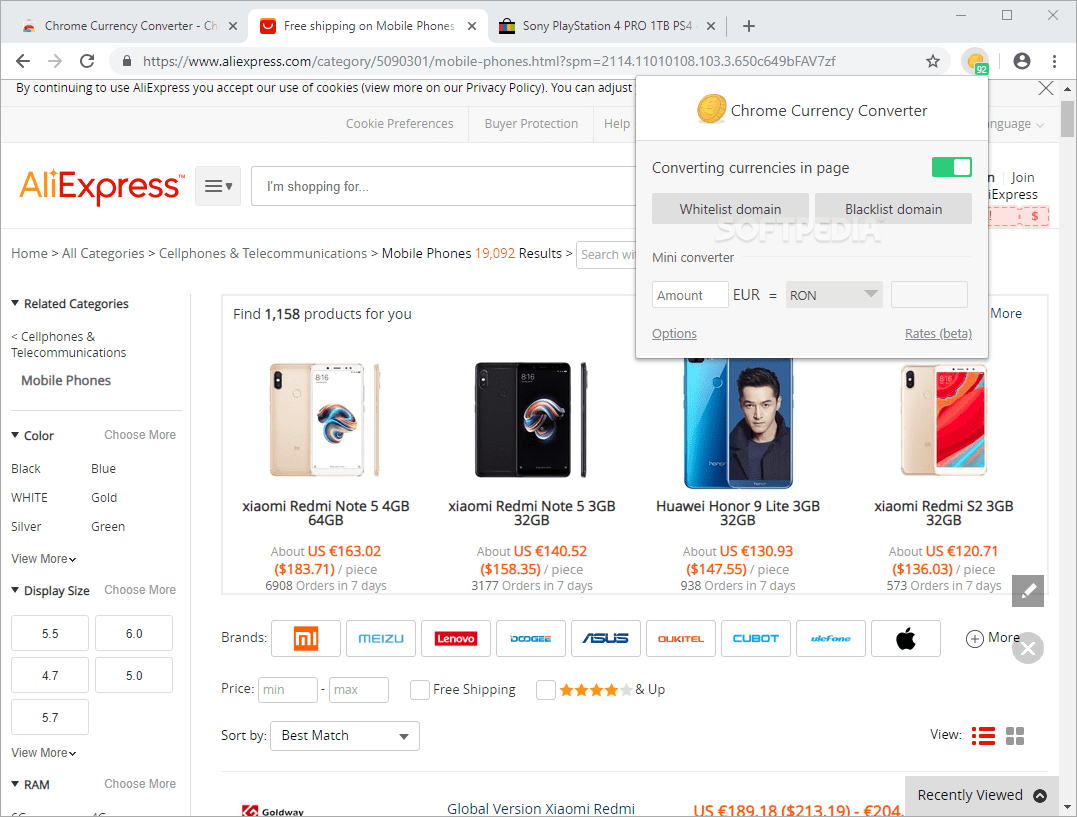Show more brands with plus icon

click(x=975, y=639)
